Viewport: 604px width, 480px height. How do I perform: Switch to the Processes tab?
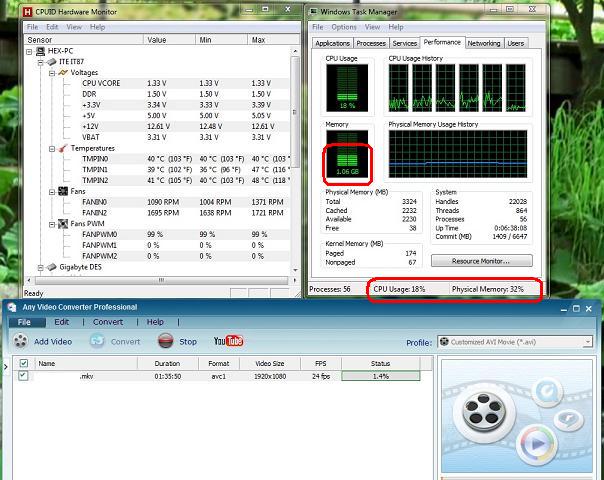[371, 44]
